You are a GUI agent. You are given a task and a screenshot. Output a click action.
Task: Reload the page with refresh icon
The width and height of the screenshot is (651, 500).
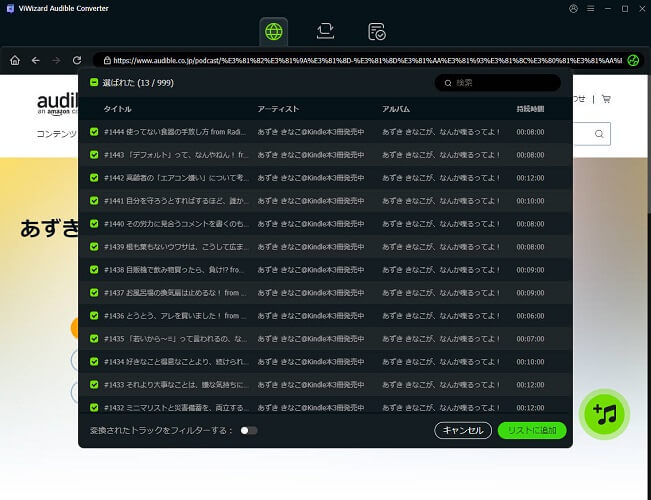(77, 61)
